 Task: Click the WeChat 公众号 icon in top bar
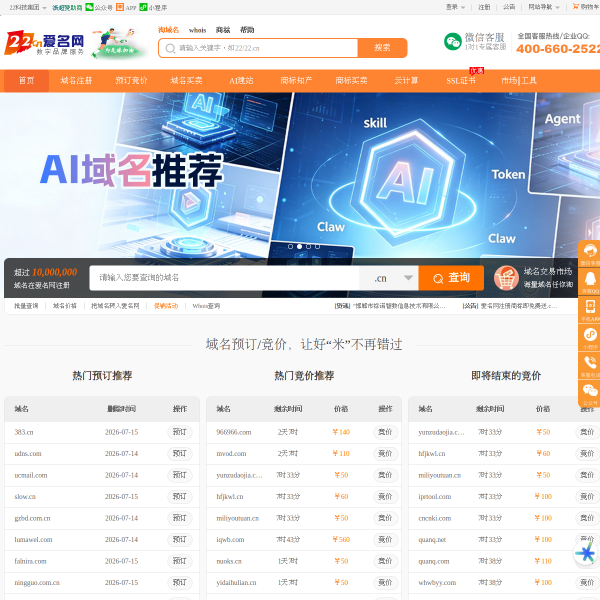click(x=89, y=7)
